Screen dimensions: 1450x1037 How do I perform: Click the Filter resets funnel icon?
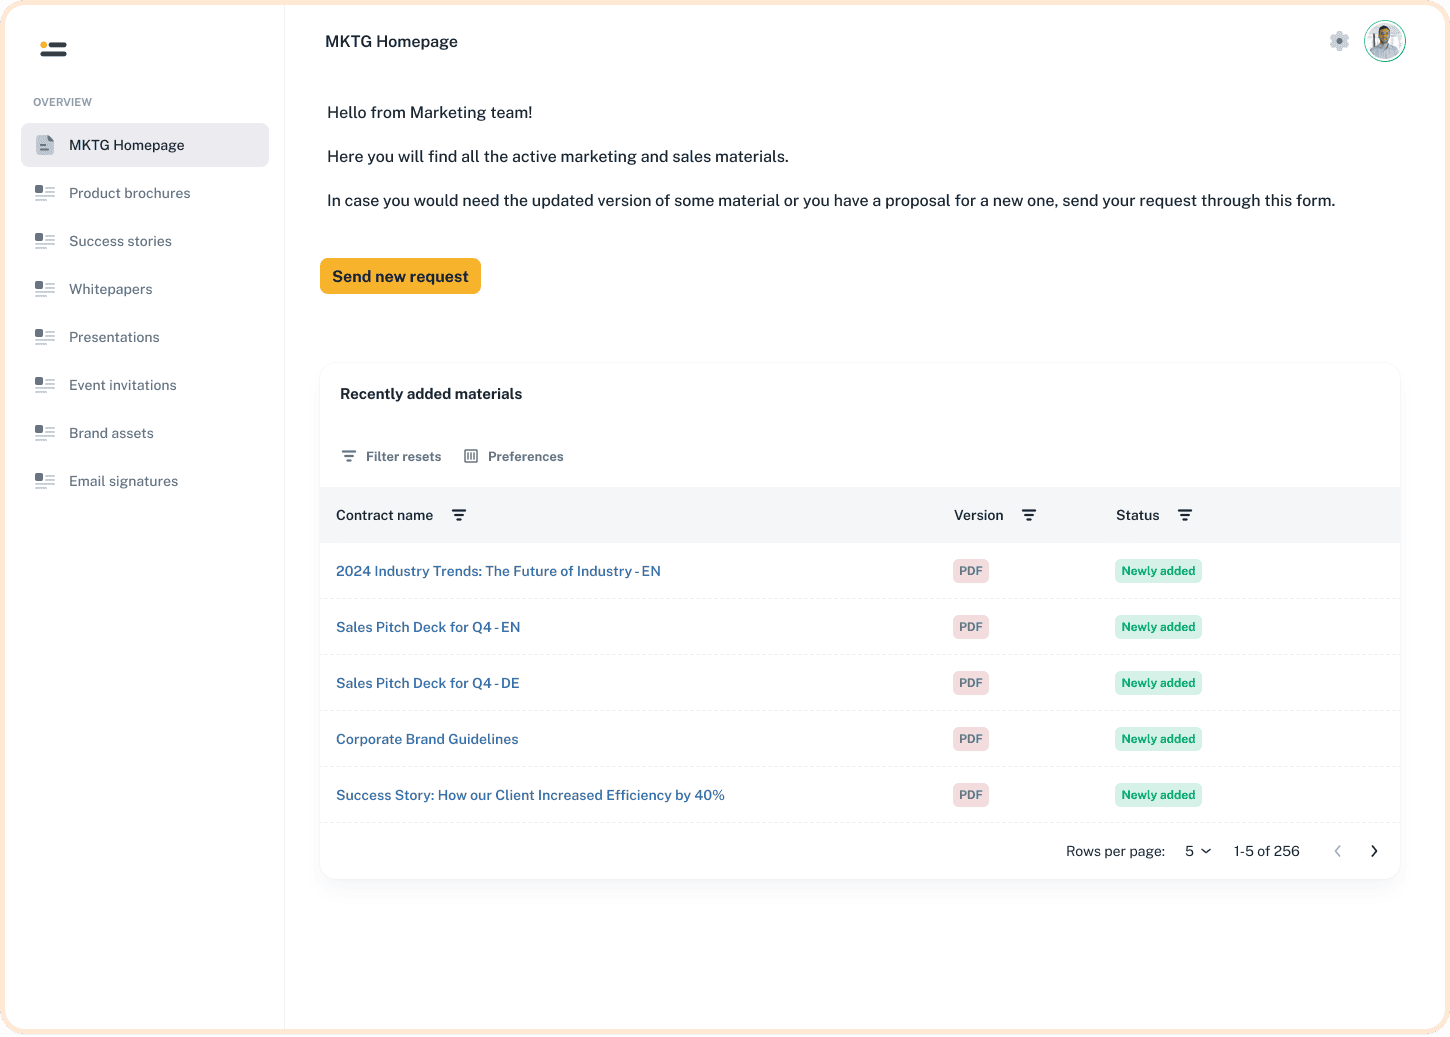pos(349,456)
